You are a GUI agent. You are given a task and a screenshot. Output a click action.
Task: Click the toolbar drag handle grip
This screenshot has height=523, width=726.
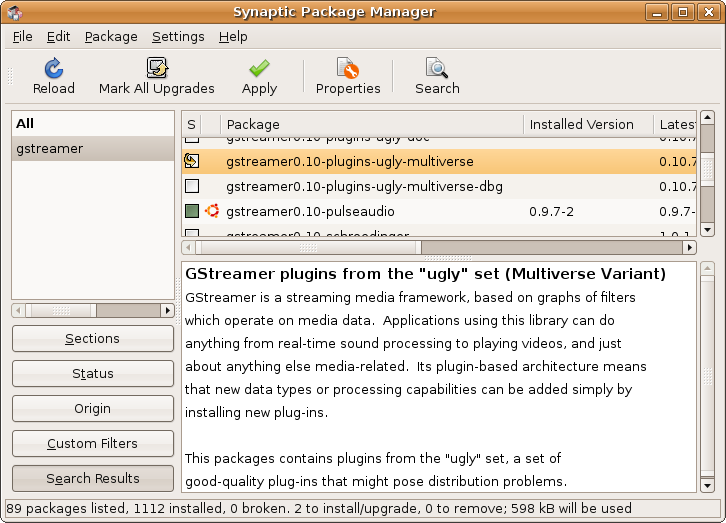pyautogui.click(x=10, y=76)
